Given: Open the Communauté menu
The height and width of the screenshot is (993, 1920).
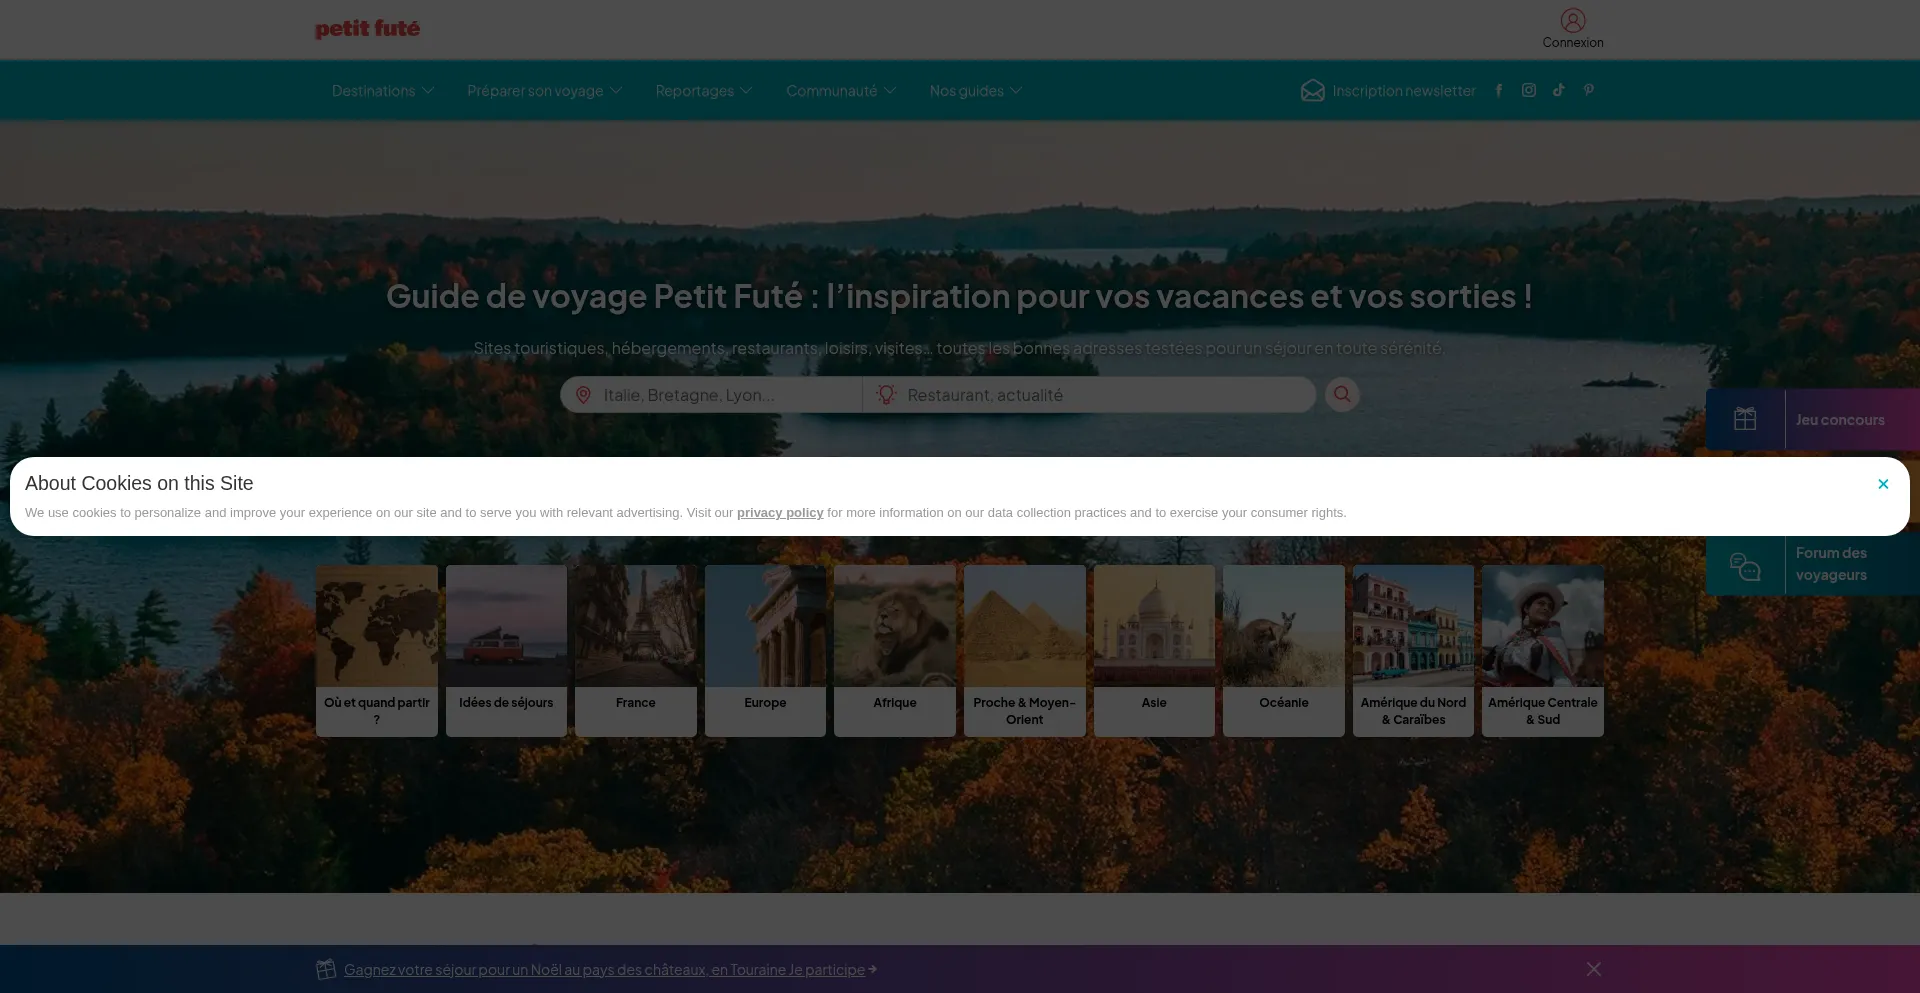Looking at the screenshot, I should click(840, 91).
